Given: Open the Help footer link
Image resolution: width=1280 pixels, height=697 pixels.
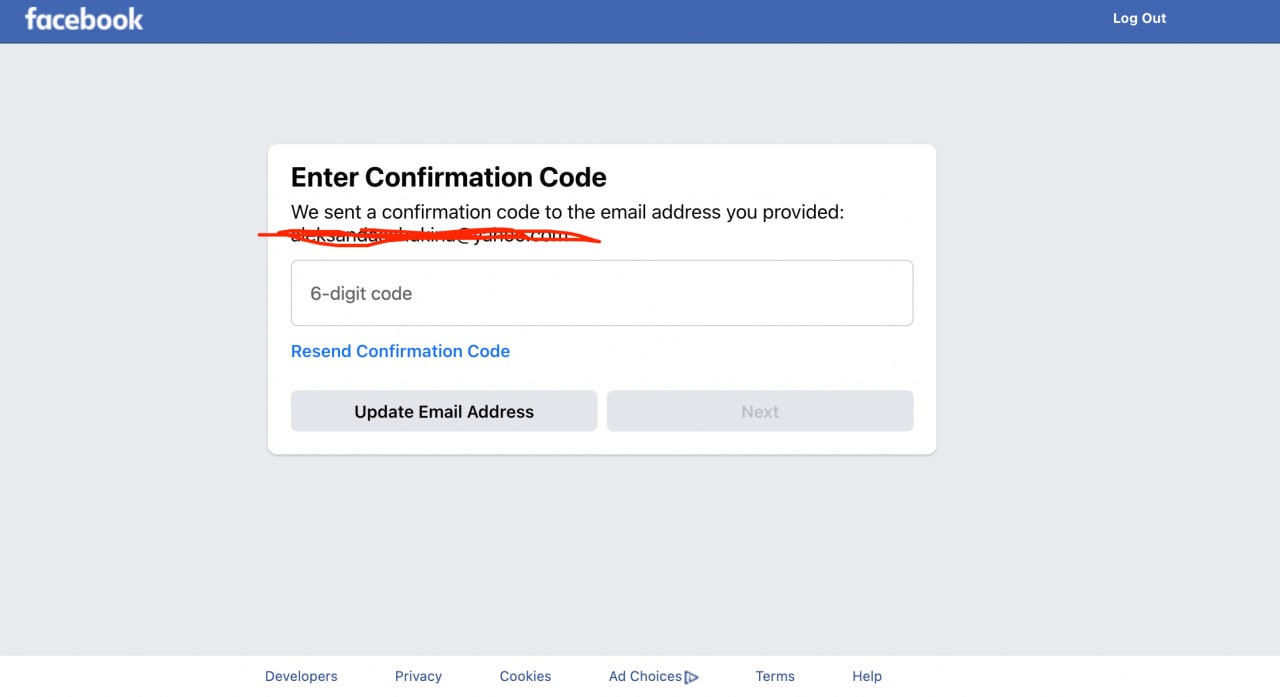Looking at the screenshot, I should pos(867,676).
